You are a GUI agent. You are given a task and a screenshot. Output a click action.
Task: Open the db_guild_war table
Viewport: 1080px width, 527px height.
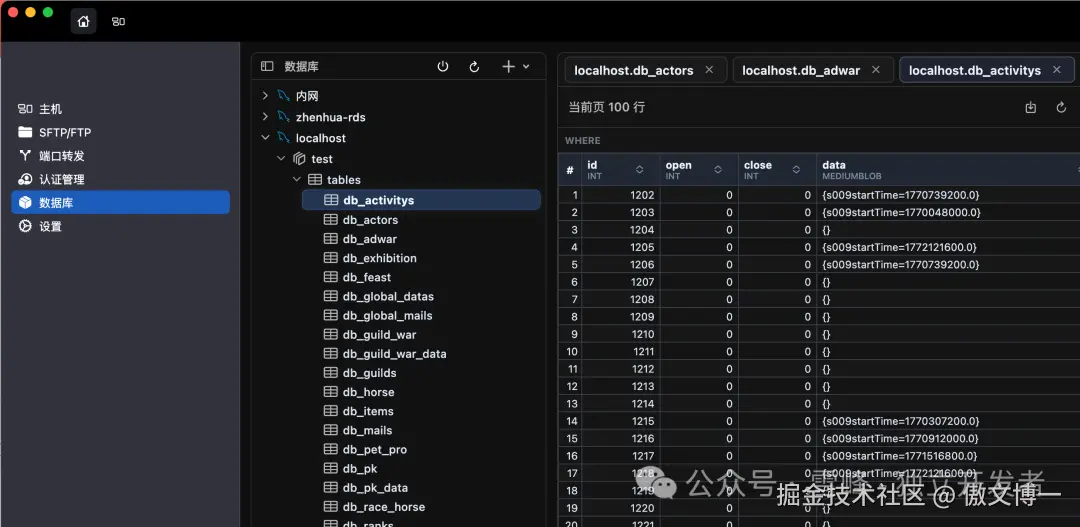(x=379, y=335)
